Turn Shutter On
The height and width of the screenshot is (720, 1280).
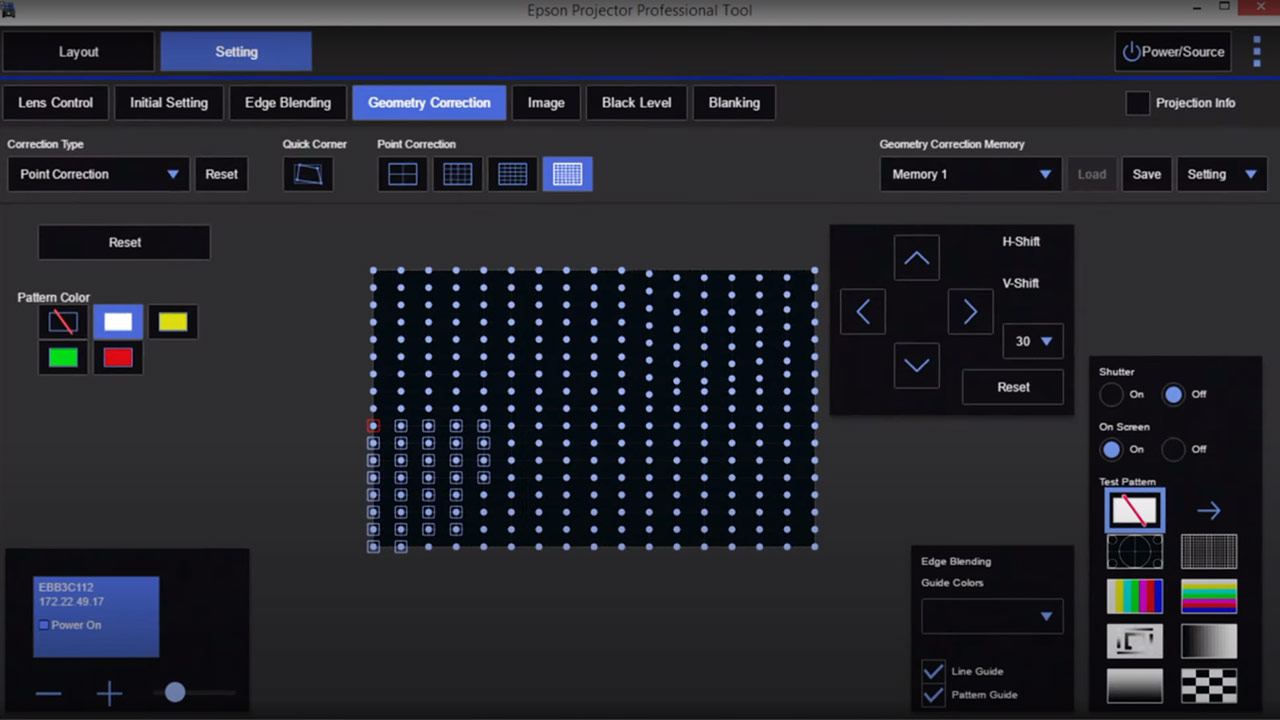1111,394
